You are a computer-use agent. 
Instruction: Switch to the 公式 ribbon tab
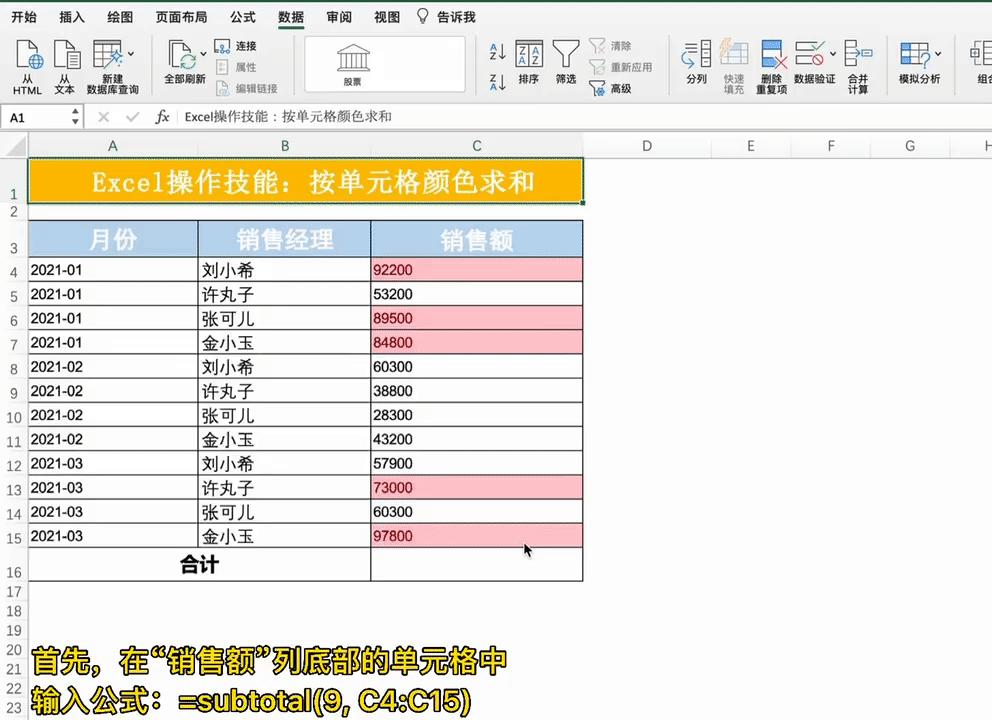[x=242, y=17]
